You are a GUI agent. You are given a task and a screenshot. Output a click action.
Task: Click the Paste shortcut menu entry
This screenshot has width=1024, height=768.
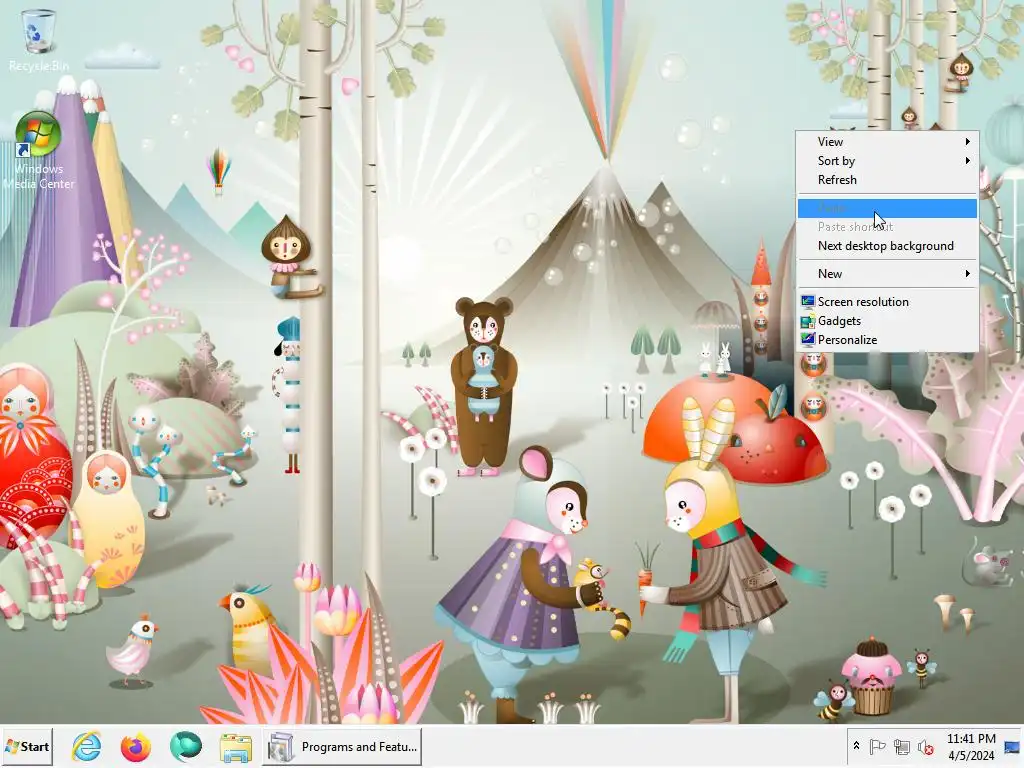[x=887, y=227]
